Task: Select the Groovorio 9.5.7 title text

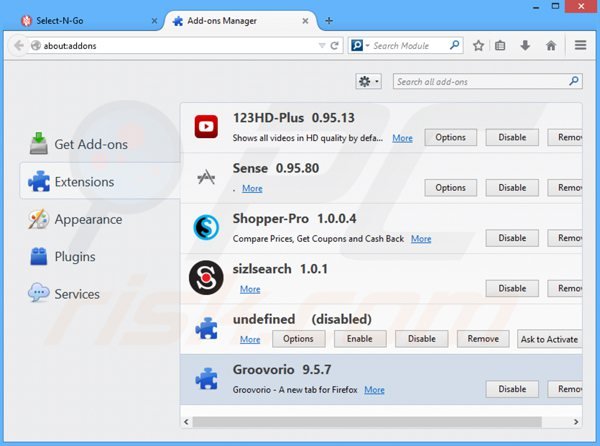Action: click(x=282, y=369)
